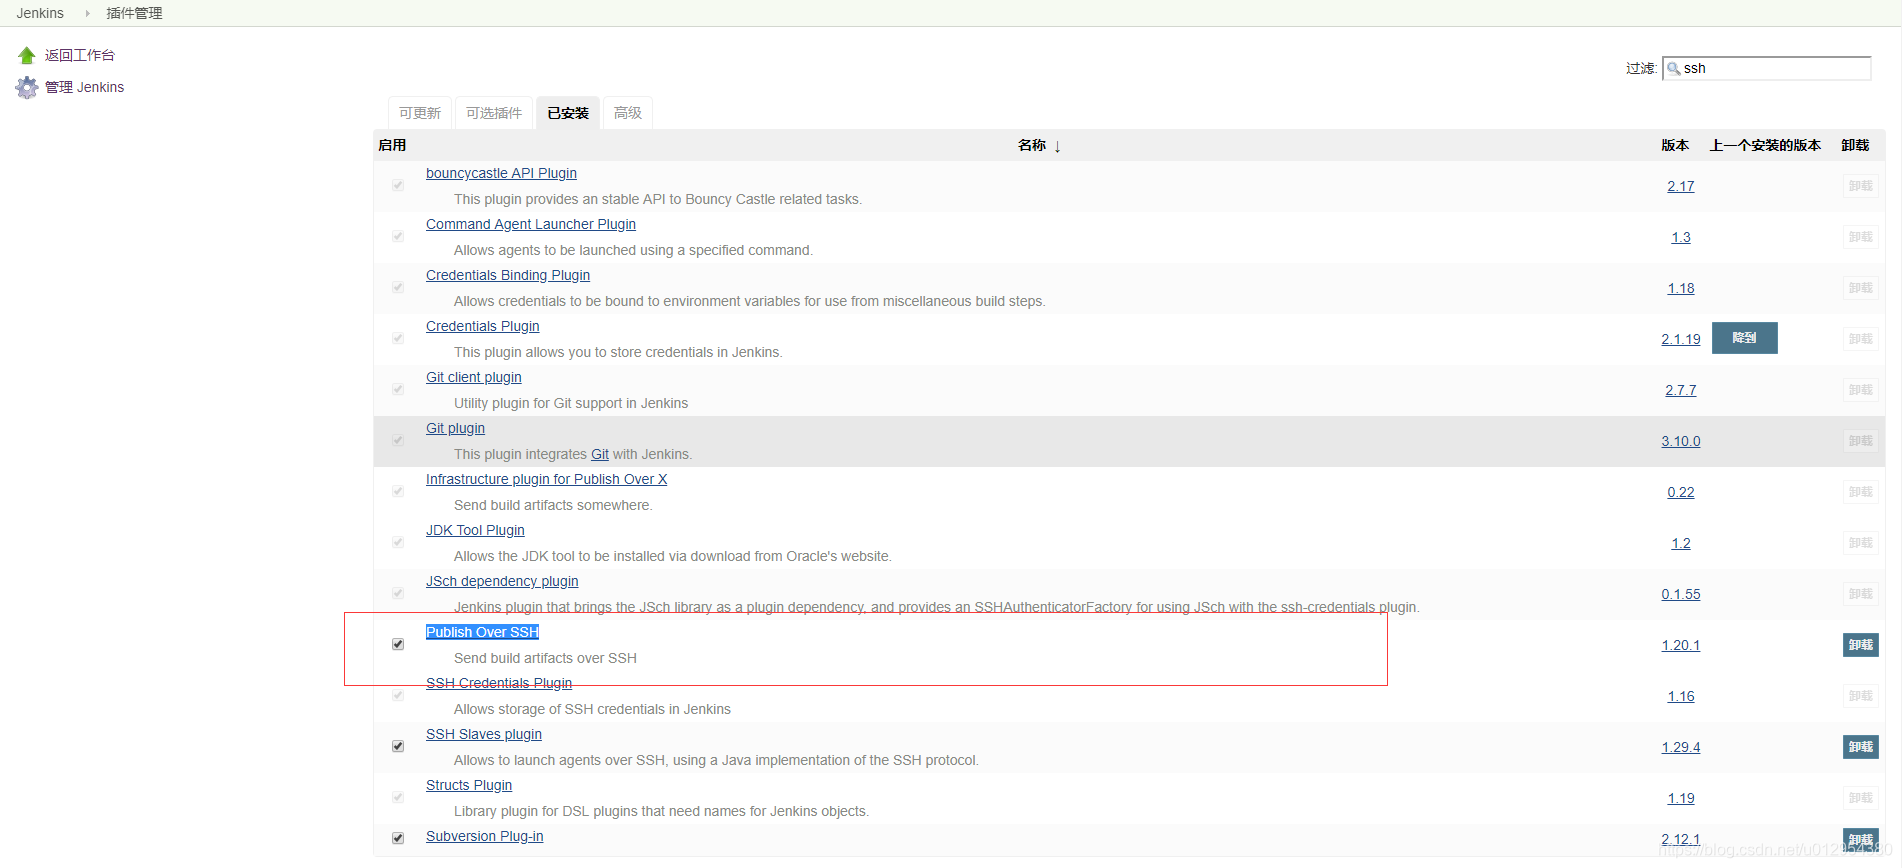Open SSH Slaves plugin link
1902x868 pixels.
(x=484, y=734)
